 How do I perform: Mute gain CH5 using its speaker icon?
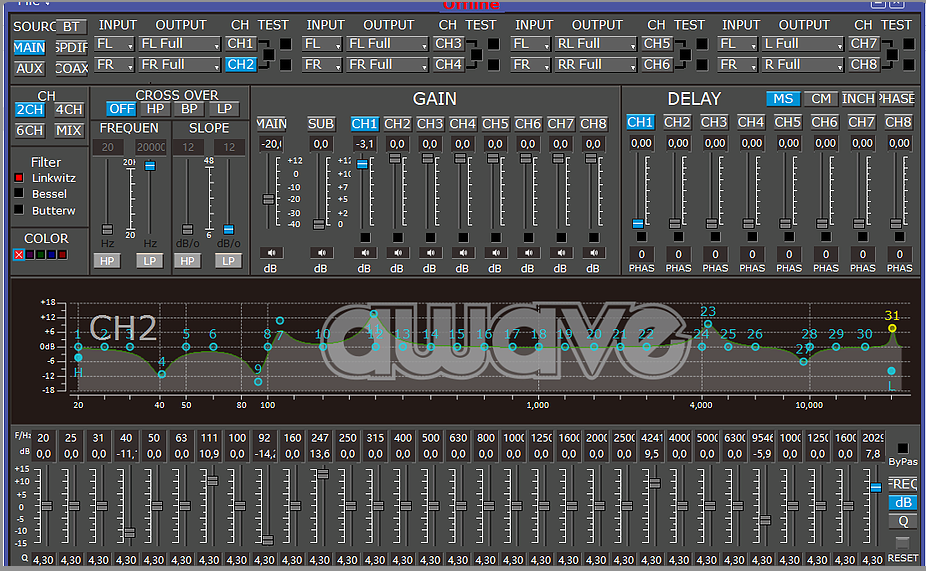[495, 253]
